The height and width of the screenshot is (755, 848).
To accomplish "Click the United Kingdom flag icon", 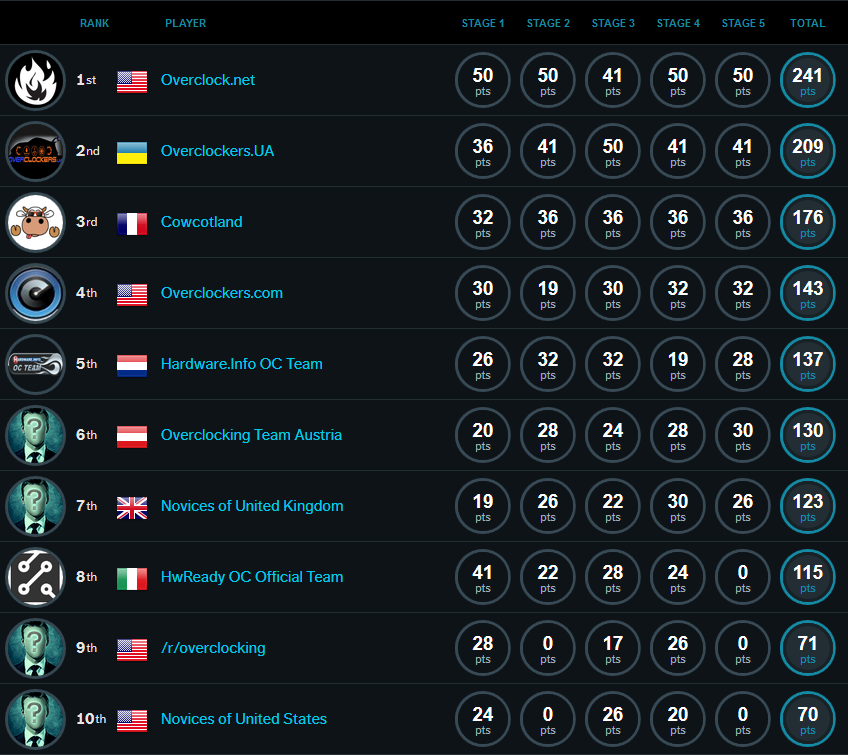I will [x=132, y=508].
